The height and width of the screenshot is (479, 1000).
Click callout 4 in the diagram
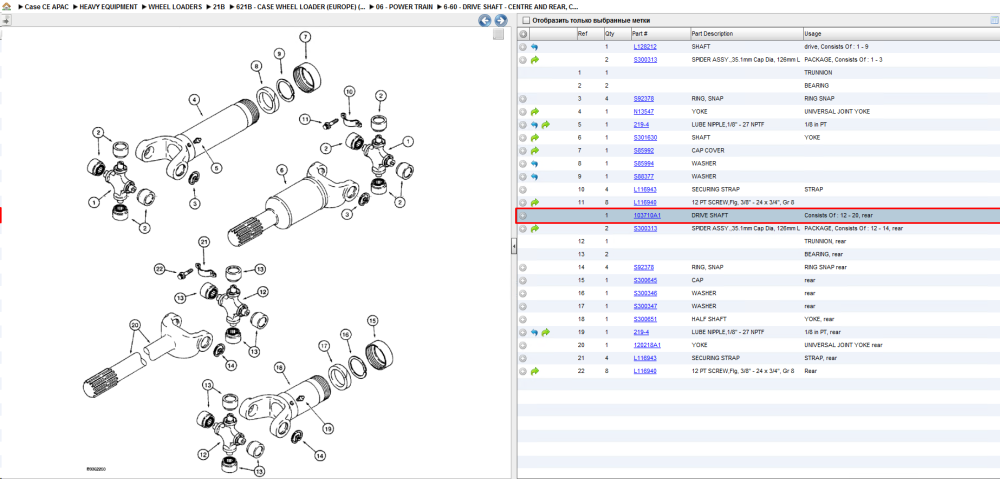[x=194, y=99]
